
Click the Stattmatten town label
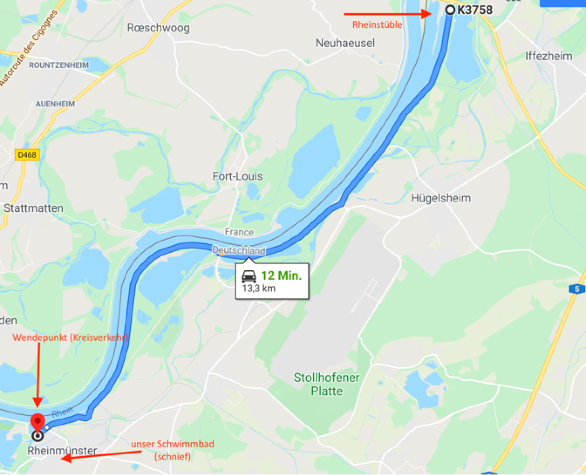[34, 208]
